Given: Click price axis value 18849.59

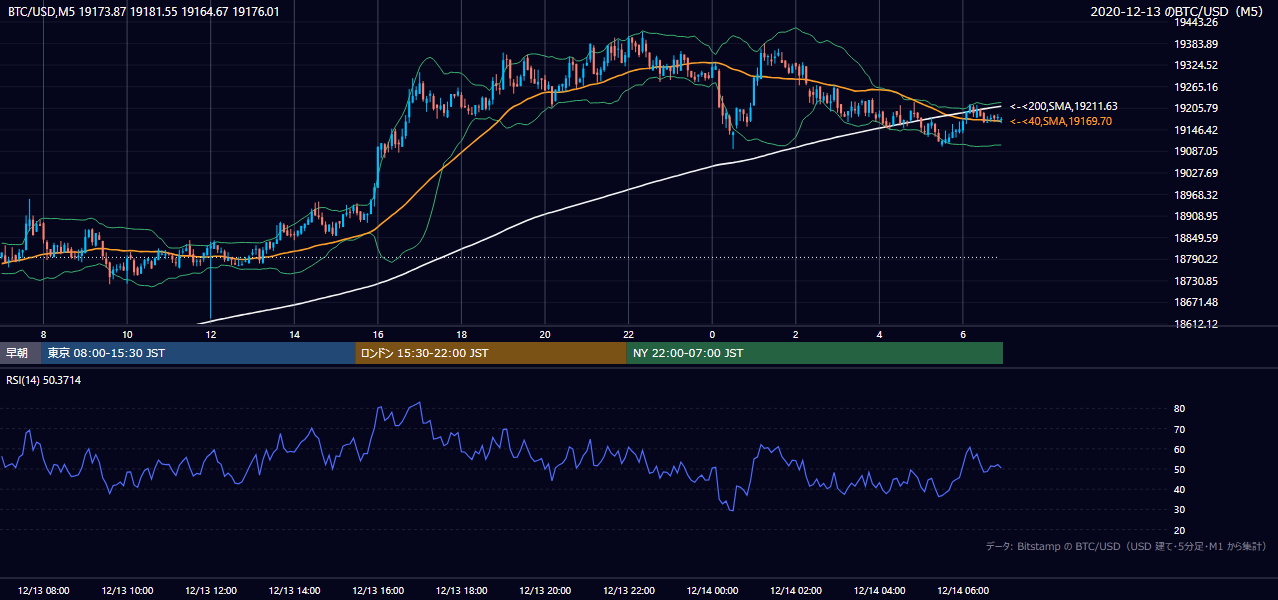Looking at the screenshot, I should [1196, 238].
